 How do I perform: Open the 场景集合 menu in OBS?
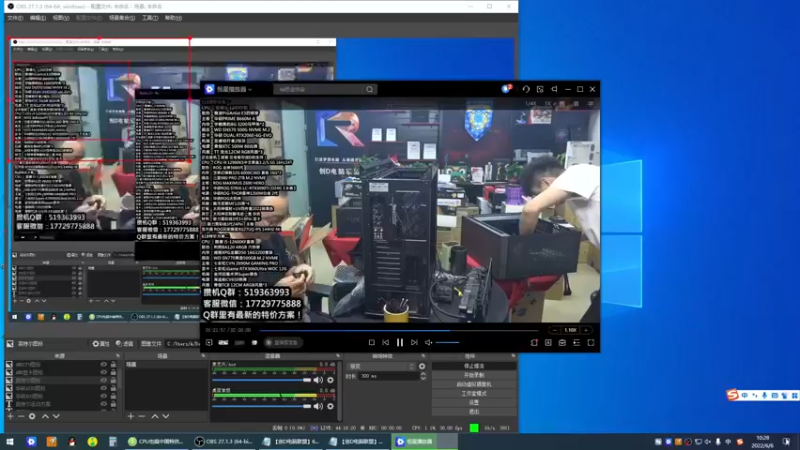pyautogui.click(x=122, y=18)
